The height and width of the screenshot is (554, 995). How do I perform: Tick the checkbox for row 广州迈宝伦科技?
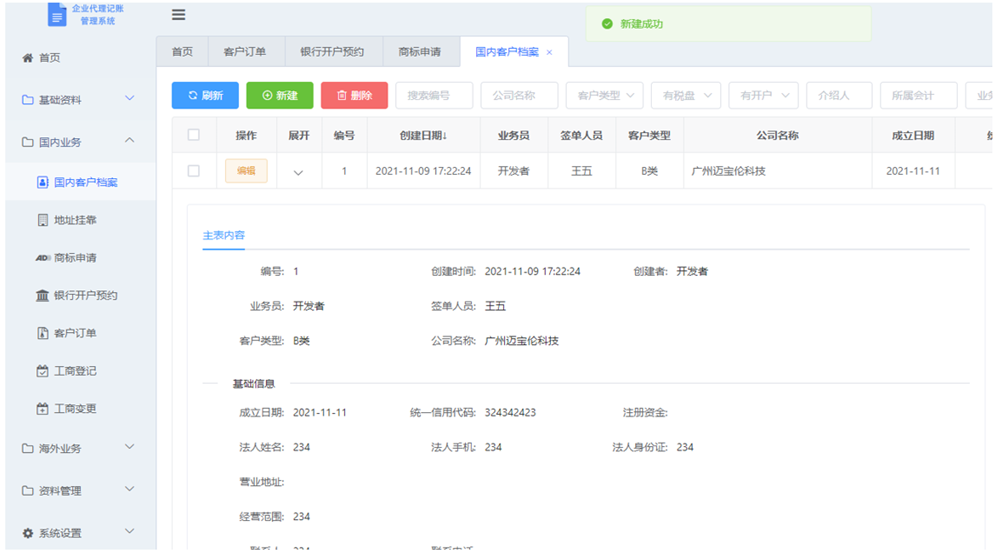tap(194, 171)
